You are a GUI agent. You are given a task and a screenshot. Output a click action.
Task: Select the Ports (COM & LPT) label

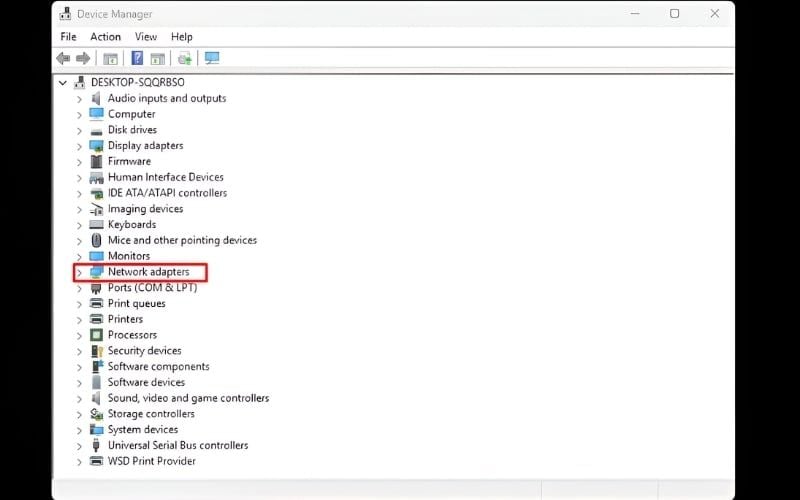153,287
